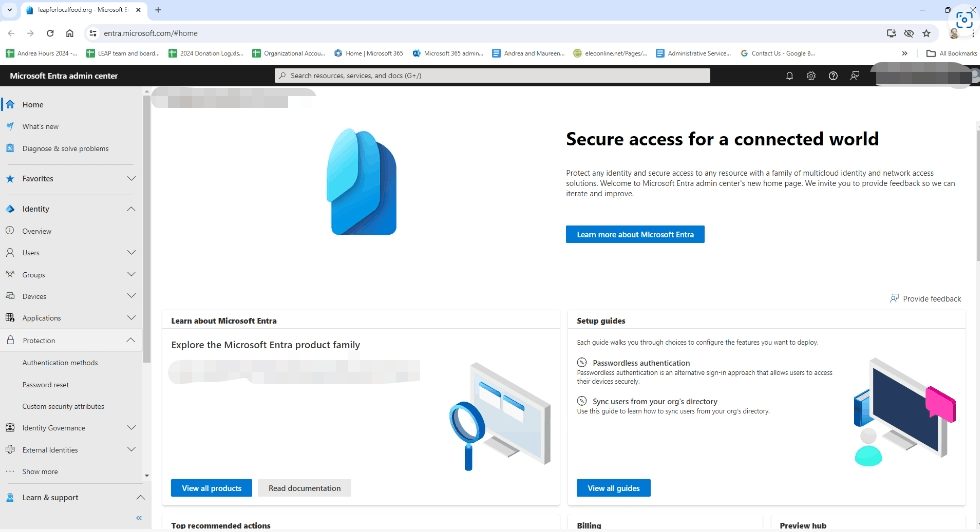980x532 pixels.
Task: Click the browser address bar URL
Action: pyautogui.click(x=151, y=33)
